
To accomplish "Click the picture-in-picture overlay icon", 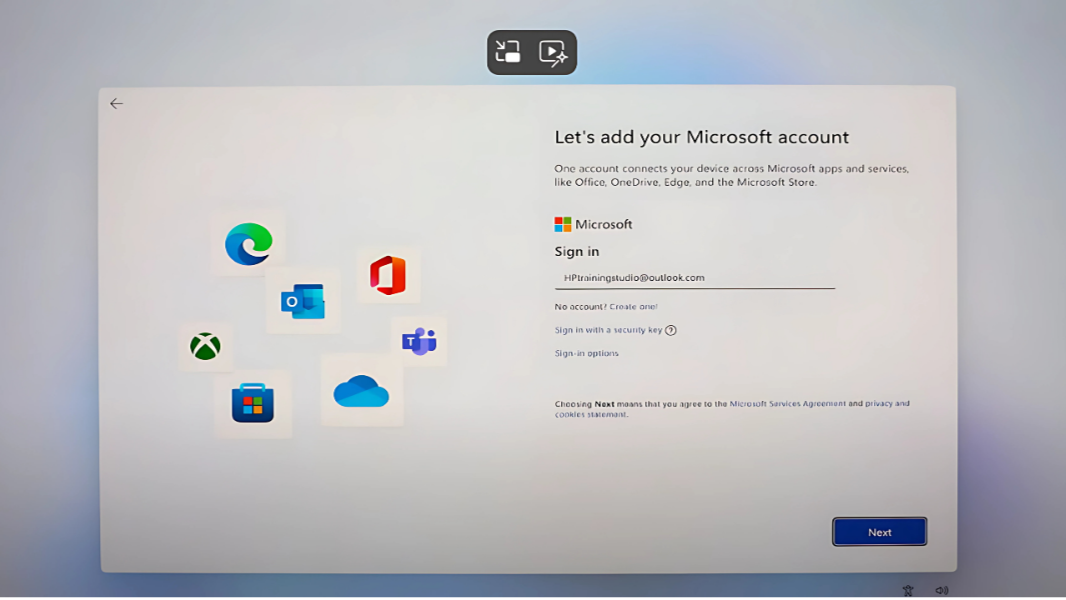I will click(508, 52).
